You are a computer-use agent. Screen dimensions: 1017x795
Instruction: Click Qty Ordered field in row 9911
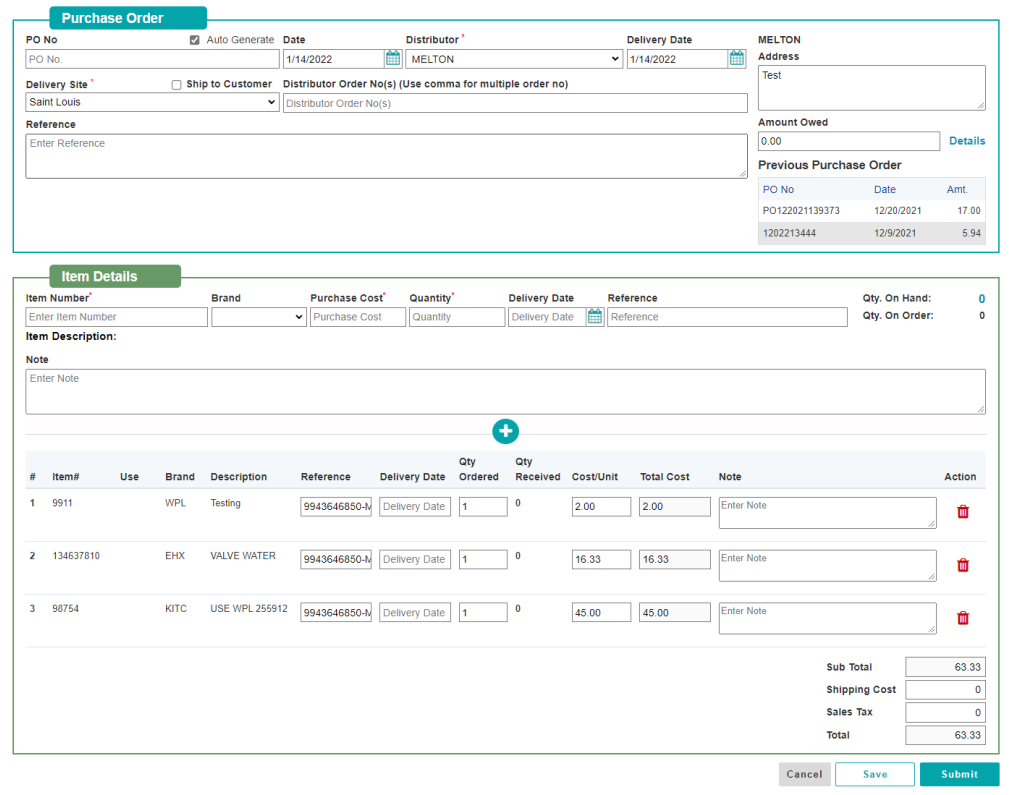(483, 506)
